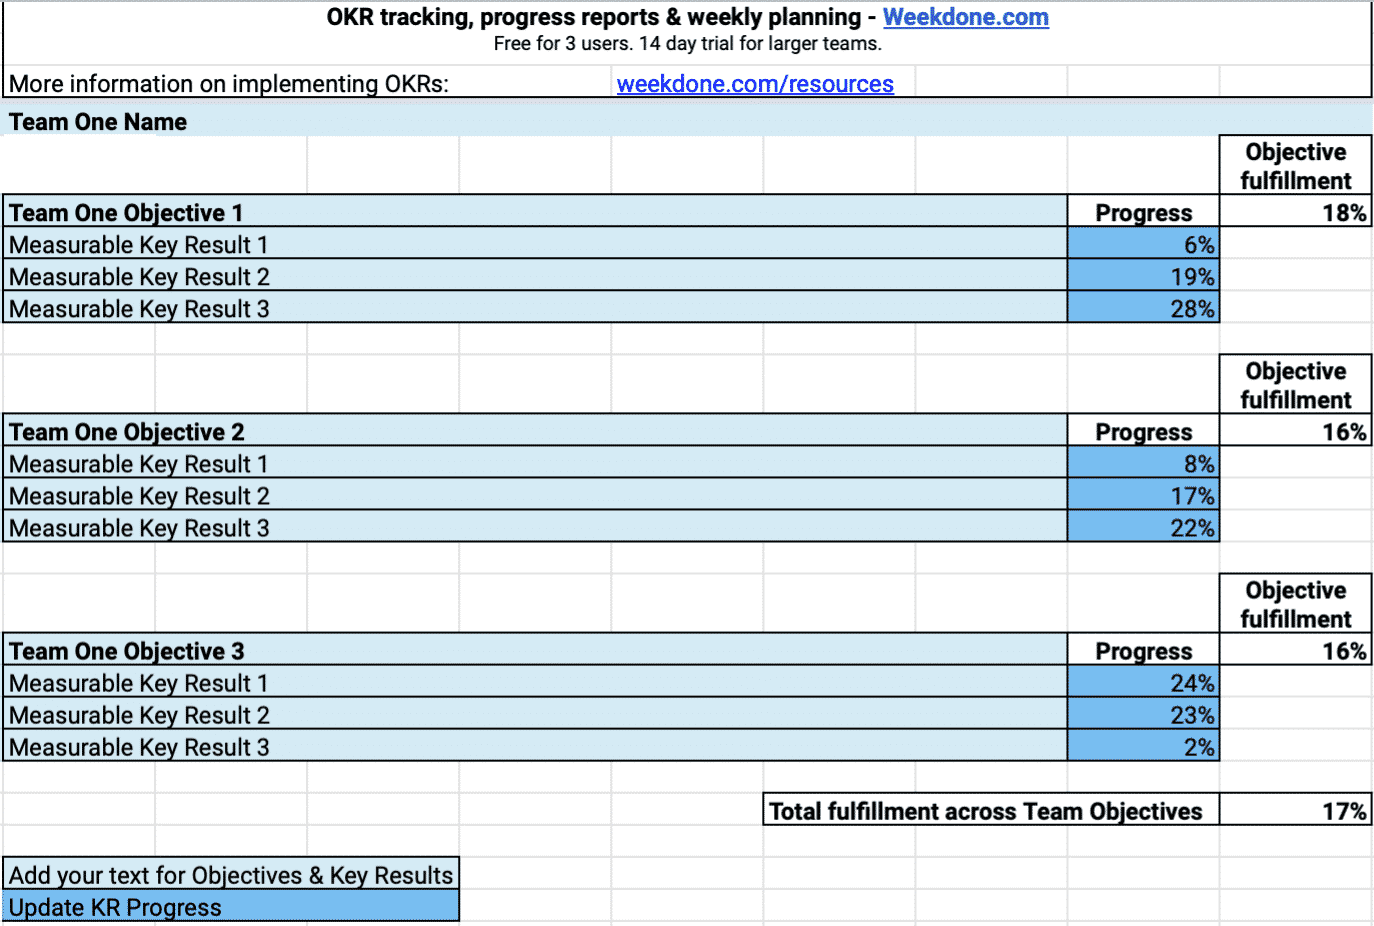Select the 18% objective fulfillment cell
The height and width of the screenshot is (926, 1374).
1296,212
